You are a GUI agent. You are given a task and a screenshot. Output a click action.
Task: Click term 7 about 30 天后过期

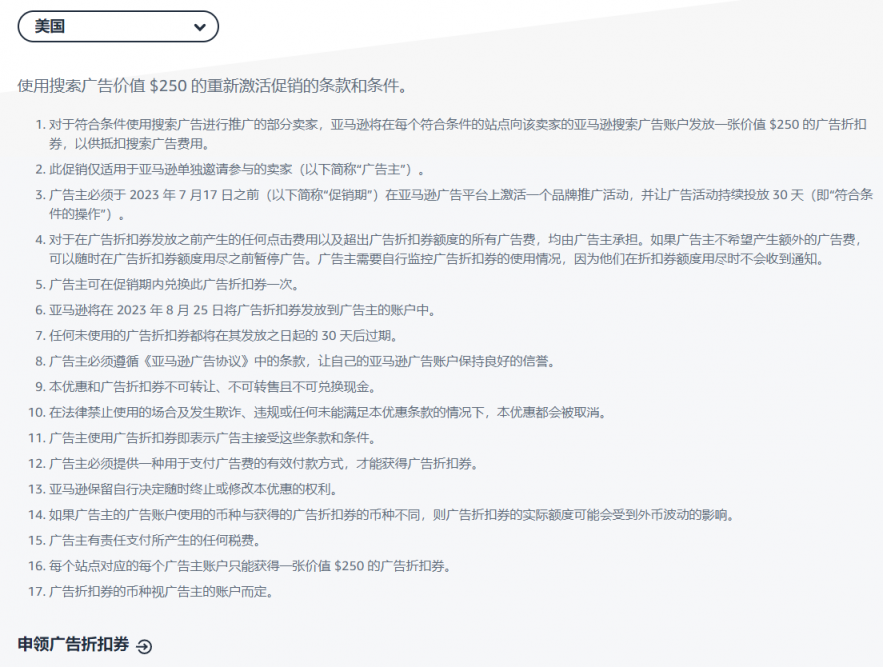(x=224, y=336)
